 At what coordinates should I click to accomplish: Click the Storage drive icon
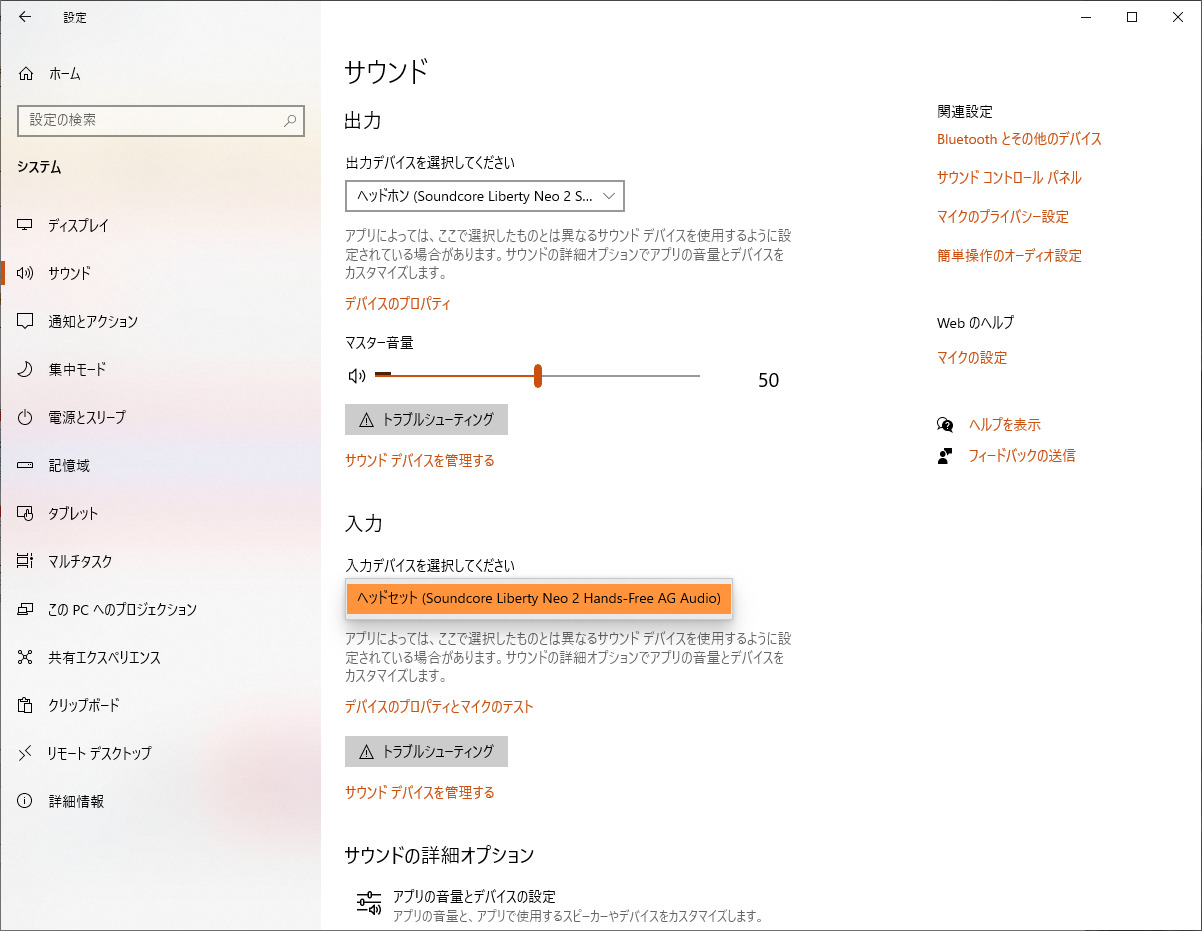click(25, 465)
